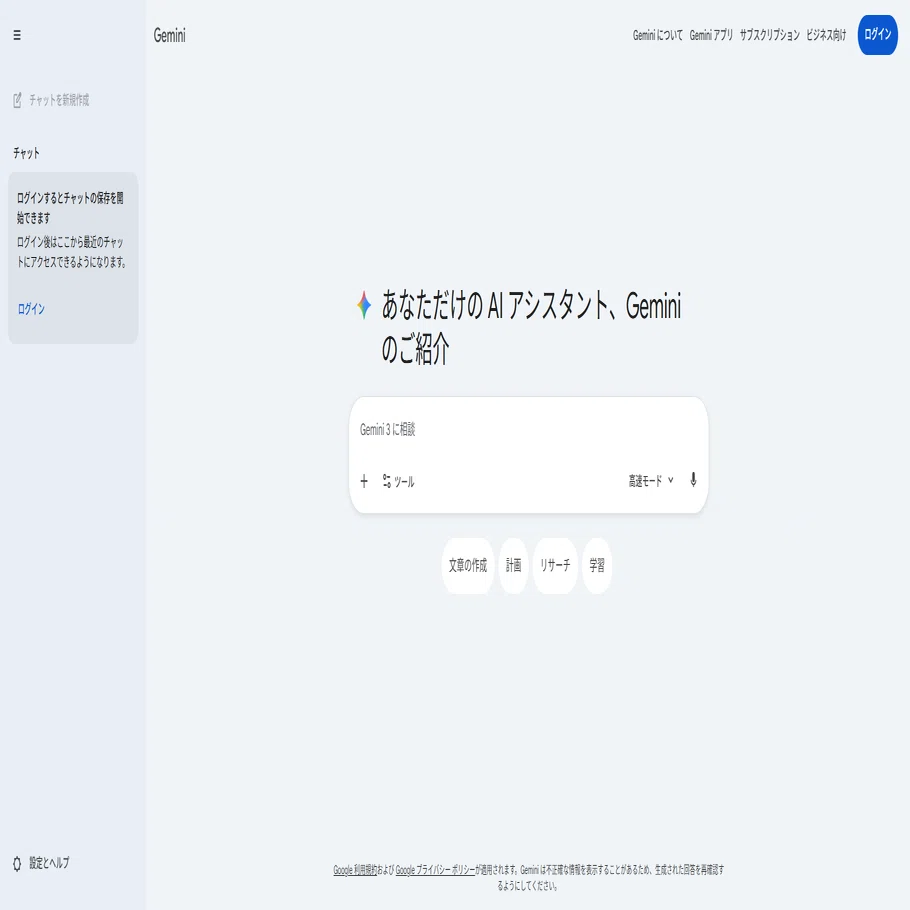Click the Gemini wordmark in header
The width and height of the screenshot is (910, 910).
tap(169, 35)
